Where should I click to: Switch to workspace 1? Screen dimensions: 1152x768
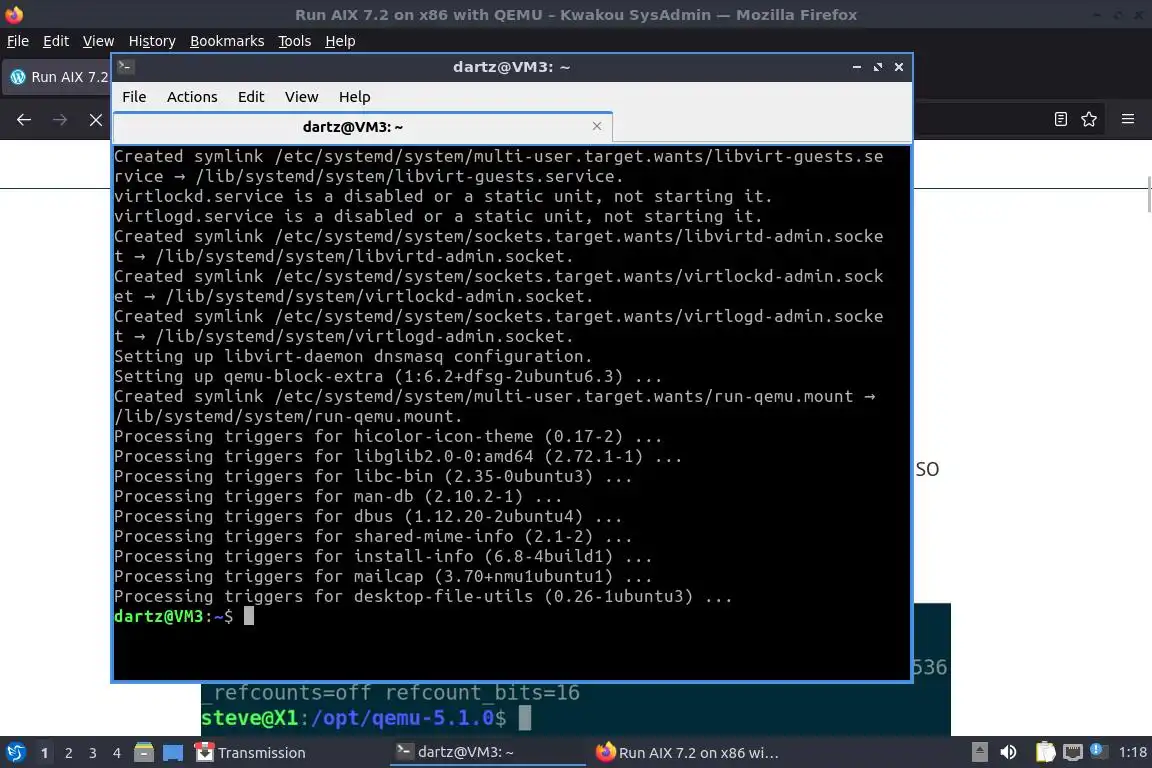[45, 753]
